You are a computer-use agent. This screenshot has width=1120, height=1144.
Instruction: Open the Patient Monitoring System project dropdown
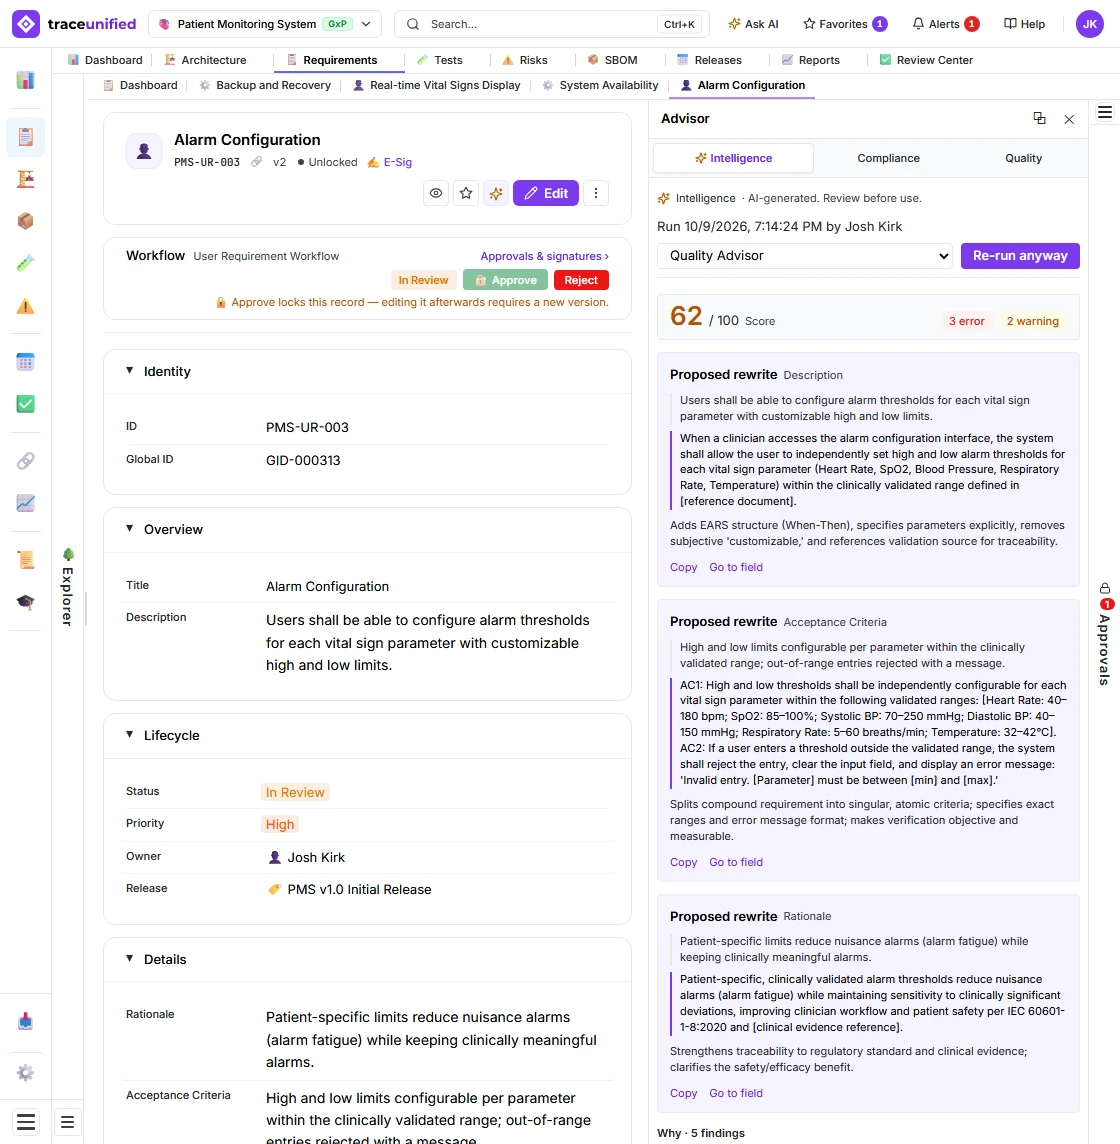265,24
